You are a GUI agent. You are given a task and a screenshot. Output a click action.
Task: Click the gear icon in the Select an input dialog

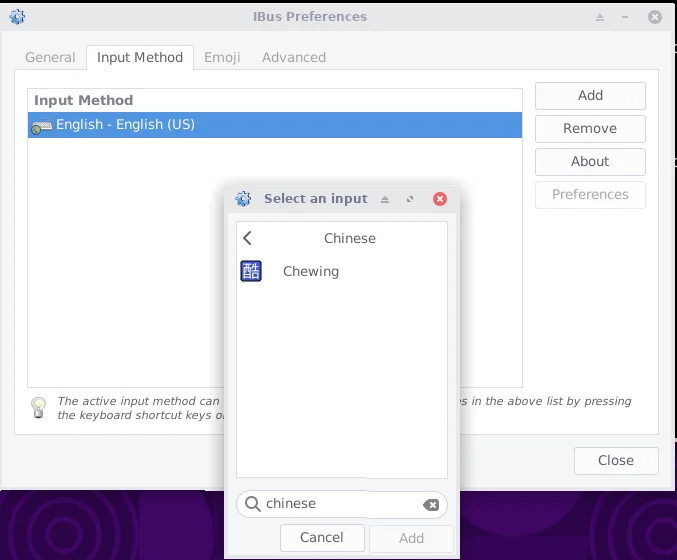coord(243,199)
